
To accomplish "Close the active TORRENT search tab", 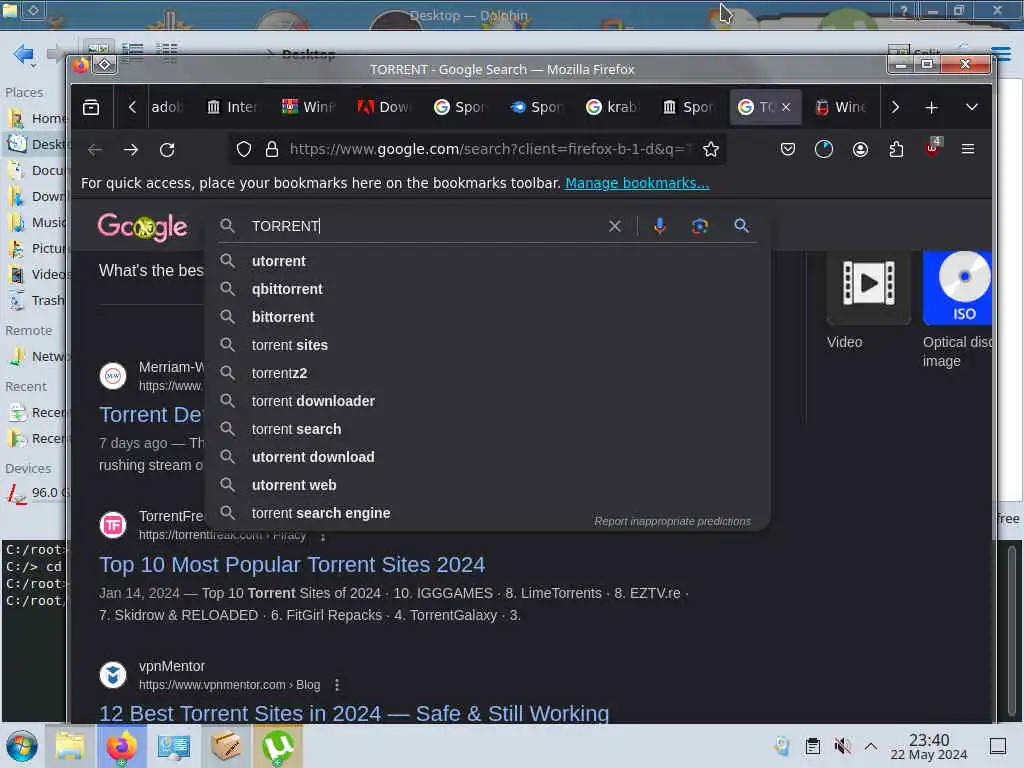I will (786, 107).
